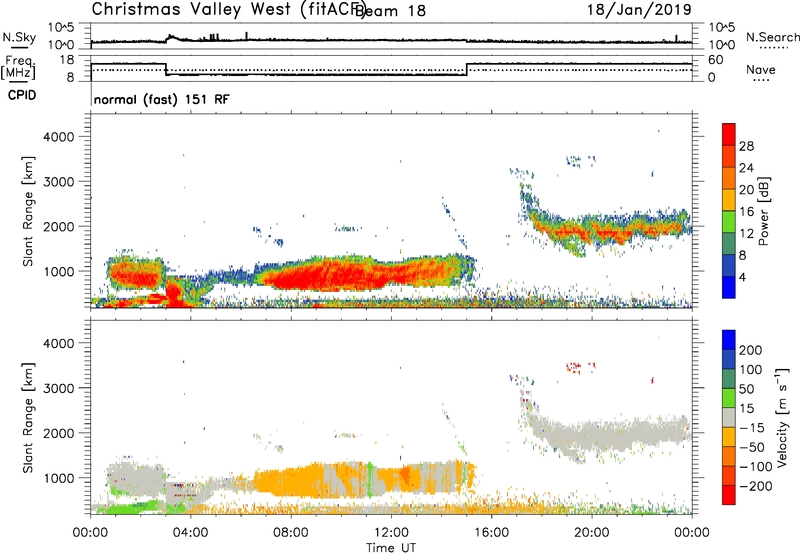Select the -15 label on Velocity colorbar
Screen dimensions: 800x554
(x=752, y=428)
